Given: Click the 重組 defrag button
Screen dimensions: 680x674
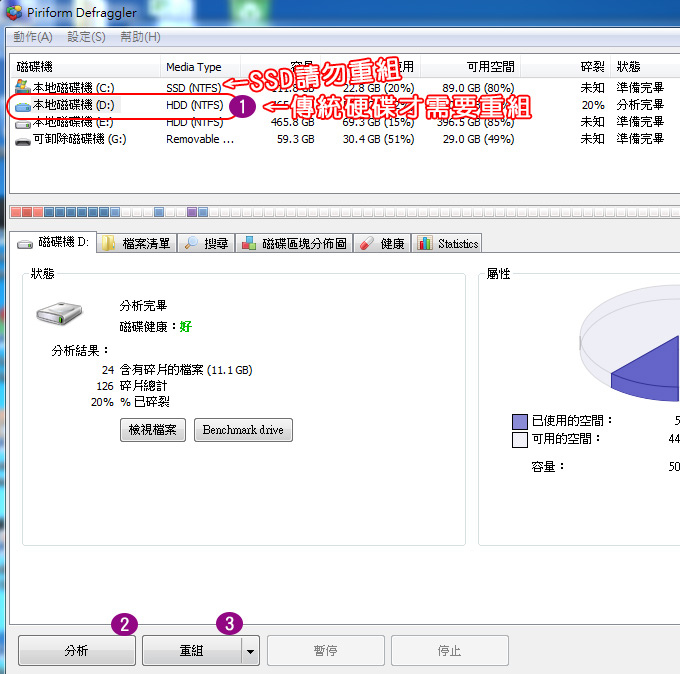Looking at the screenshot, I should (192, 650).
